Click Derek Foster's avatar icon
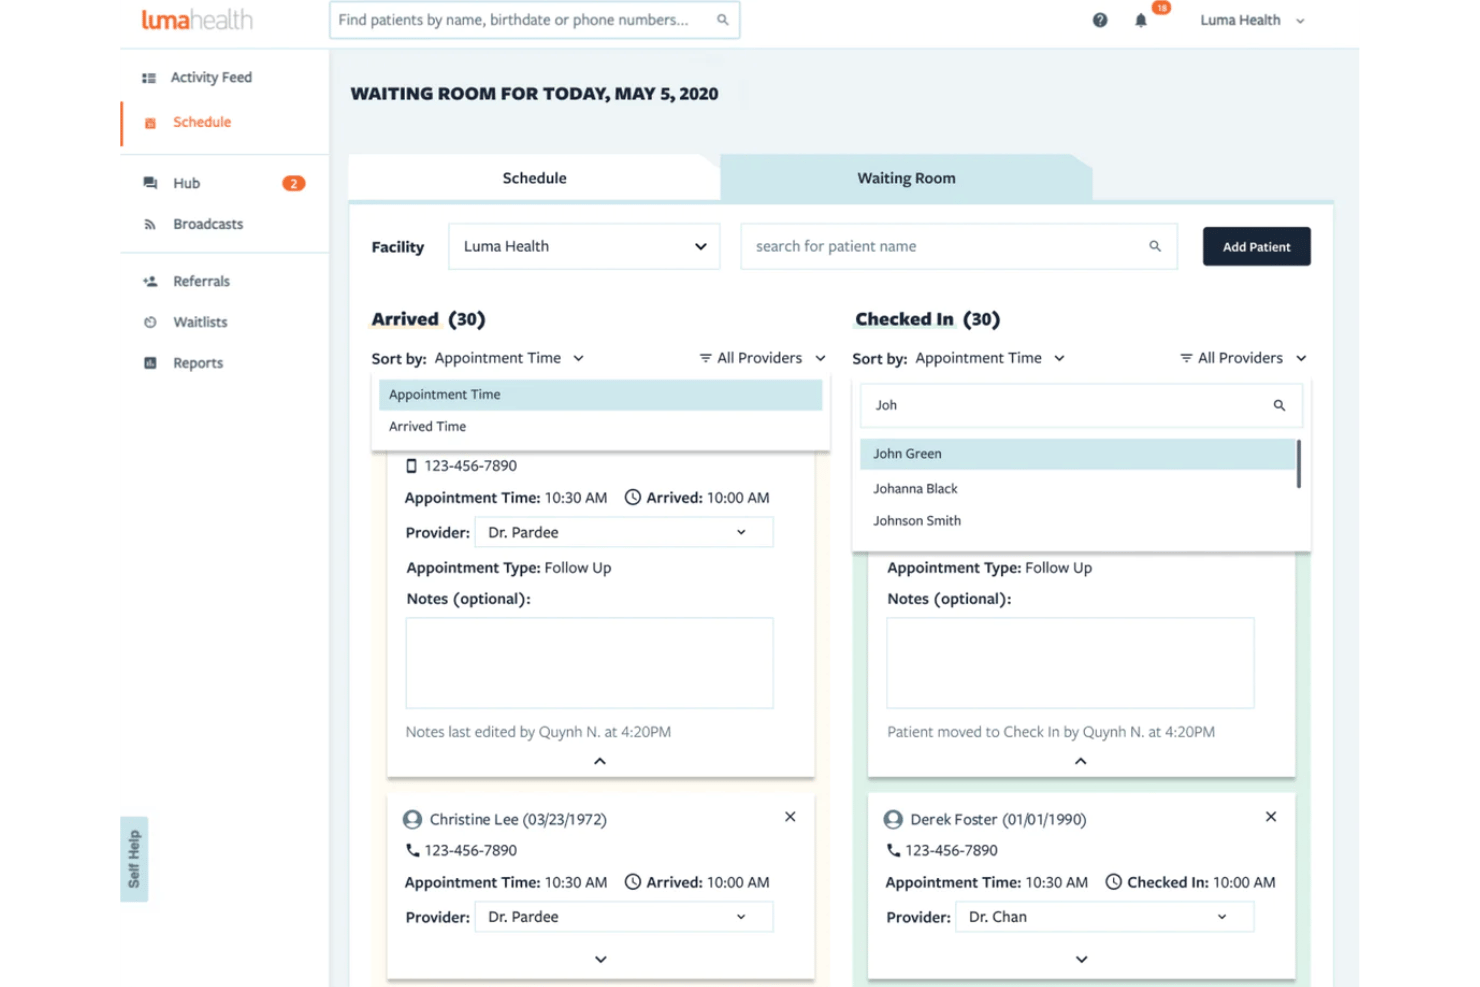Screen dimensions: 1480x987 coord(893,819)
